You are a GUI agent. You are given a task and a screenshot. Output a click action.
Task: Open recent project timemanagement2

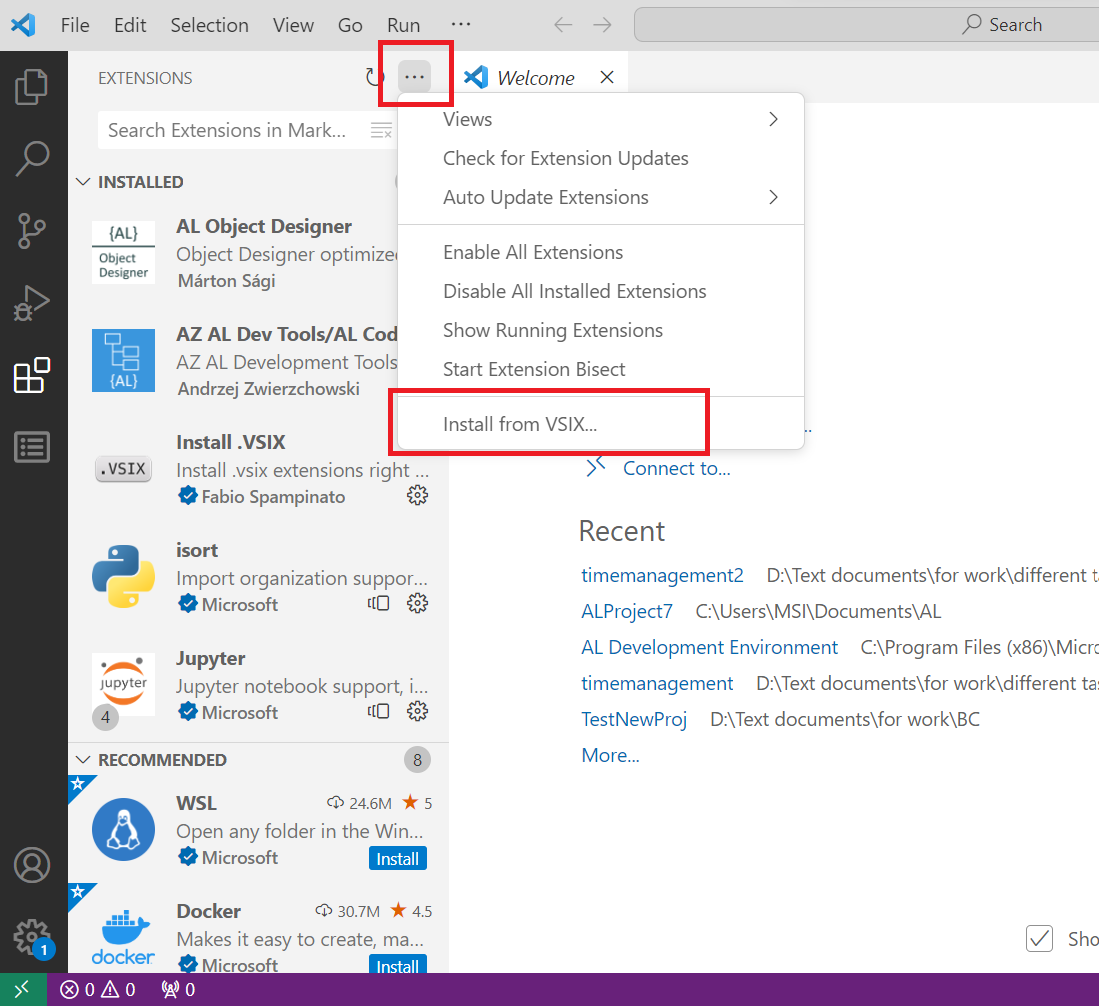662,575
